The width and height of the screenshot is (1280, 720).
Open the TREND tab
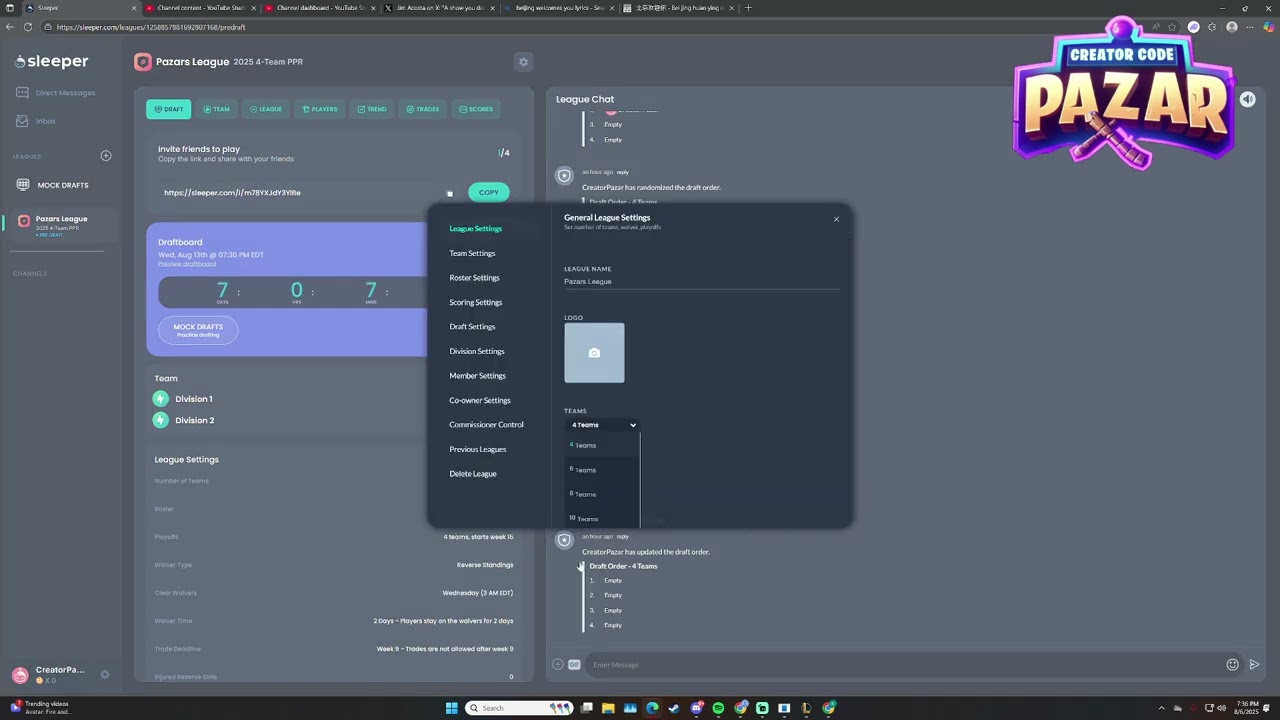coord(372,109)
